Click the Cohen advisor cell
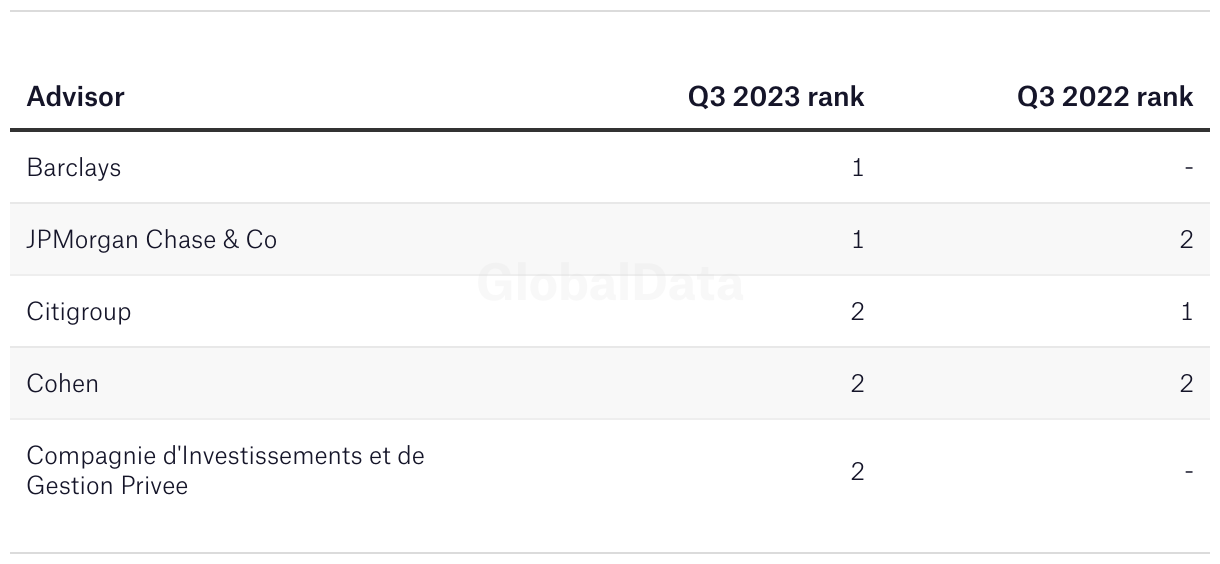The image size is (1220, 564). point(63,384)
